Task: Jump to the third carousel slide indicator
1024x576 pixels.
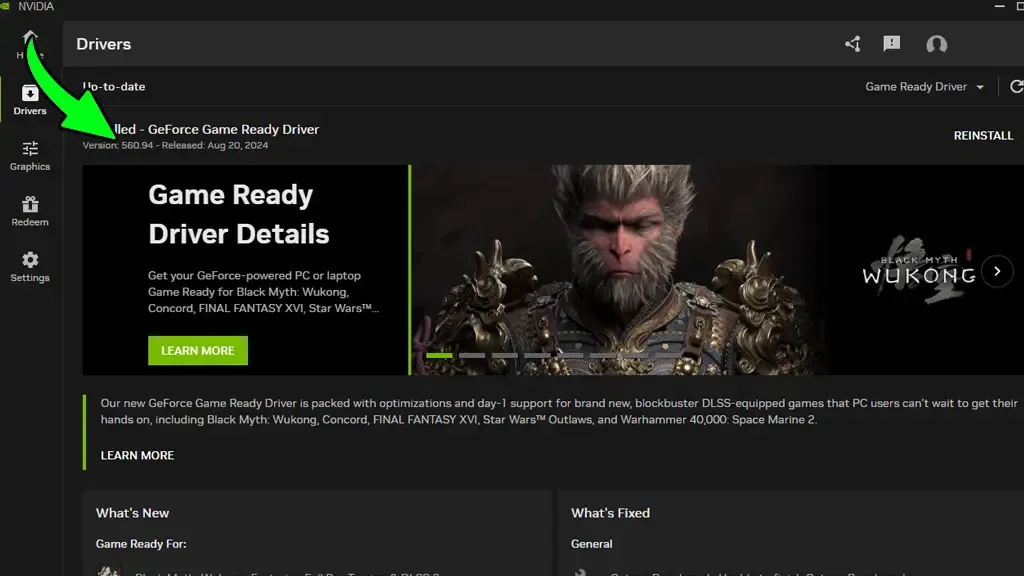Action: pyautogui.click(x=504, y=355)
